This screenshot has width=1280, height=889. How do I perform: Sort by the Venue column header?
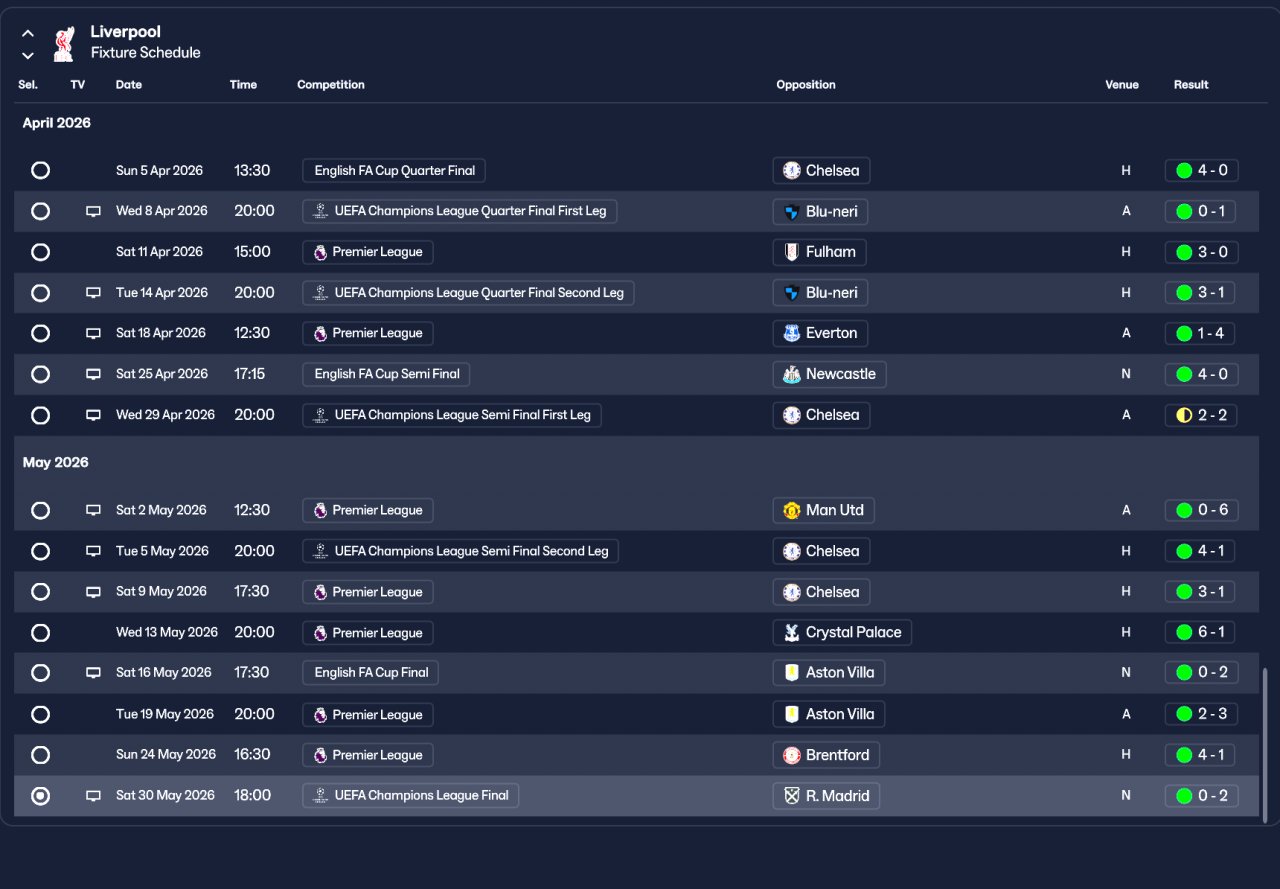(x=1122, y=85)
